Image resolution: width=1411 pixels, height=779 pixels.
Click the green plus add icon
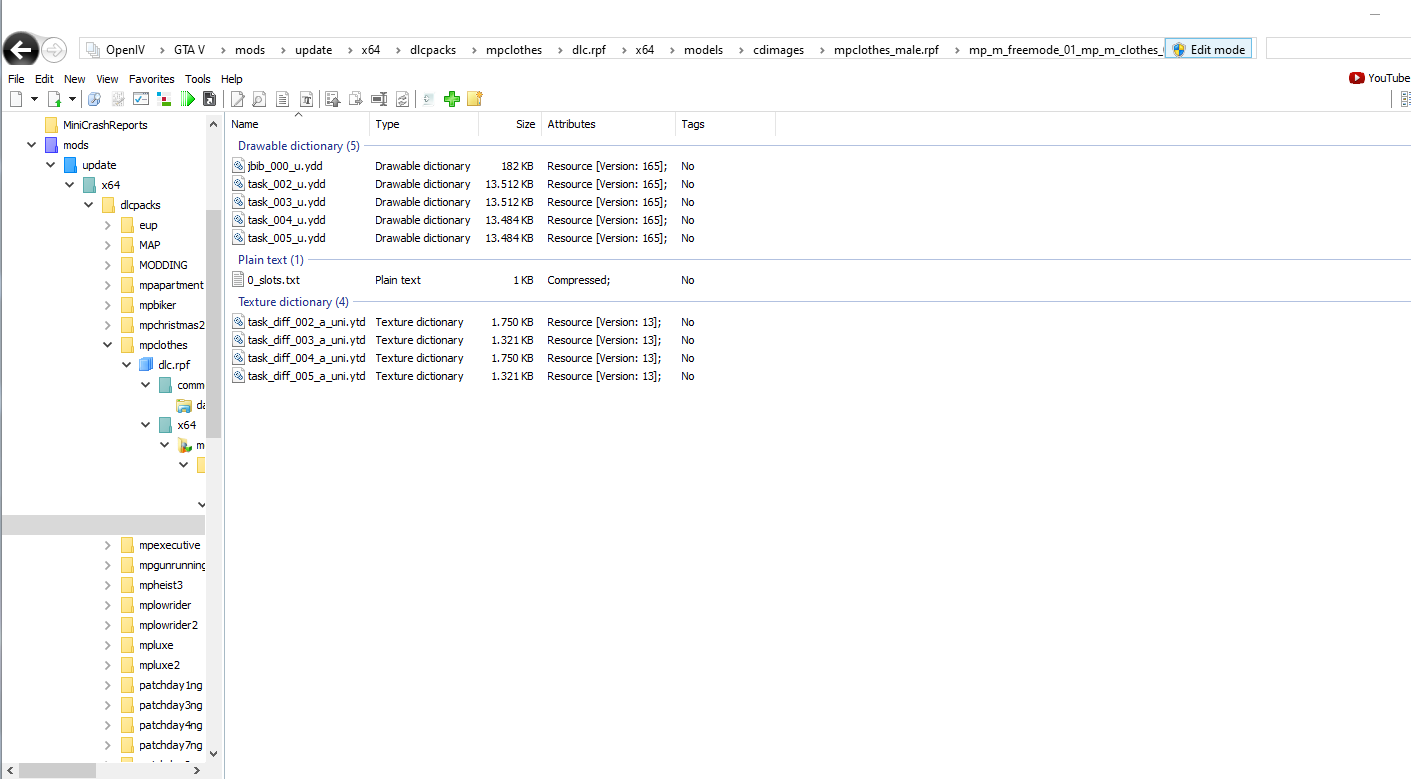pyautogui.click(x=452, y=98)
